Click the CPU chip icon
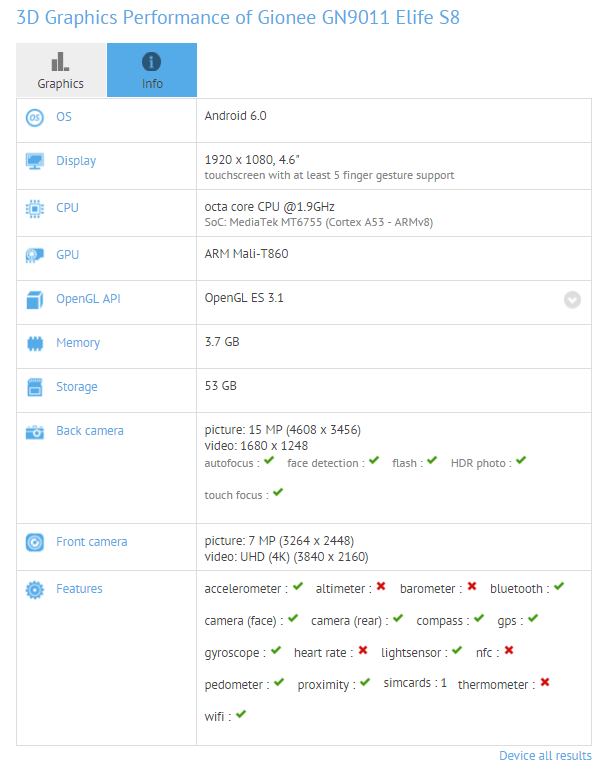This screenshot has width=607, height=775. (35, 209)
